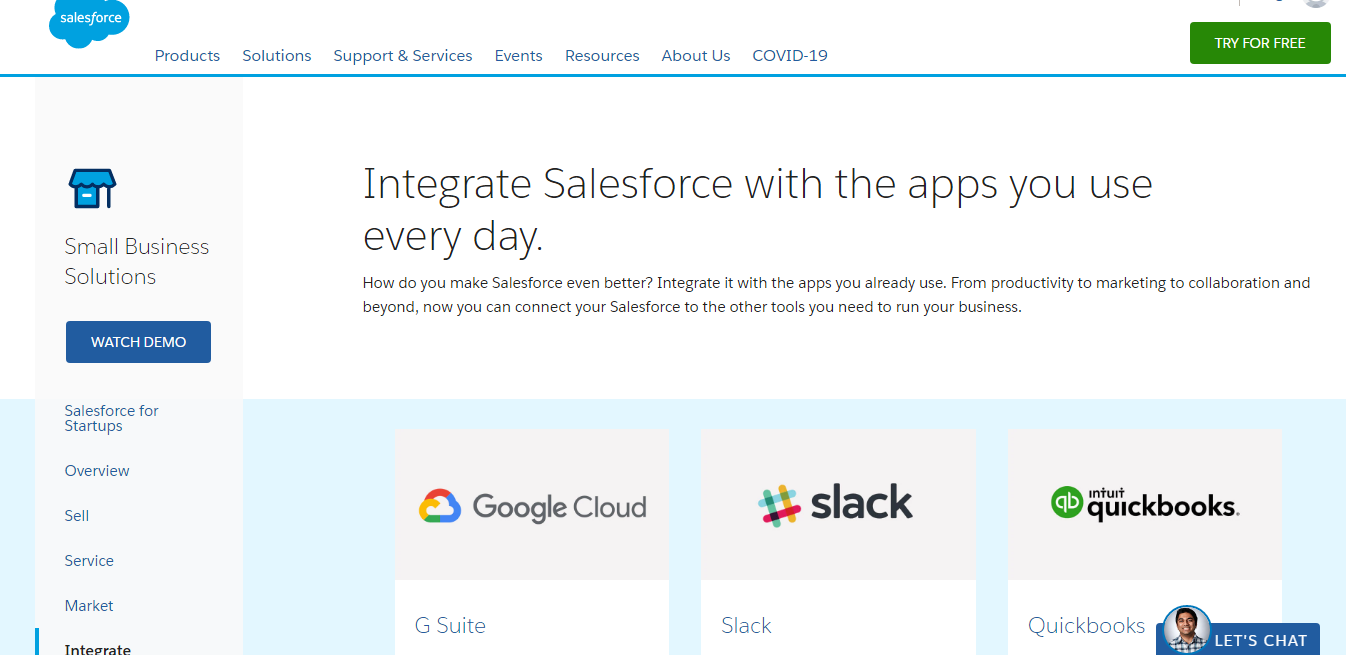Click the 'How do you make Salesforce' paragraph
The height and width of the screenshot is (655, 1346).
[836, 295]
